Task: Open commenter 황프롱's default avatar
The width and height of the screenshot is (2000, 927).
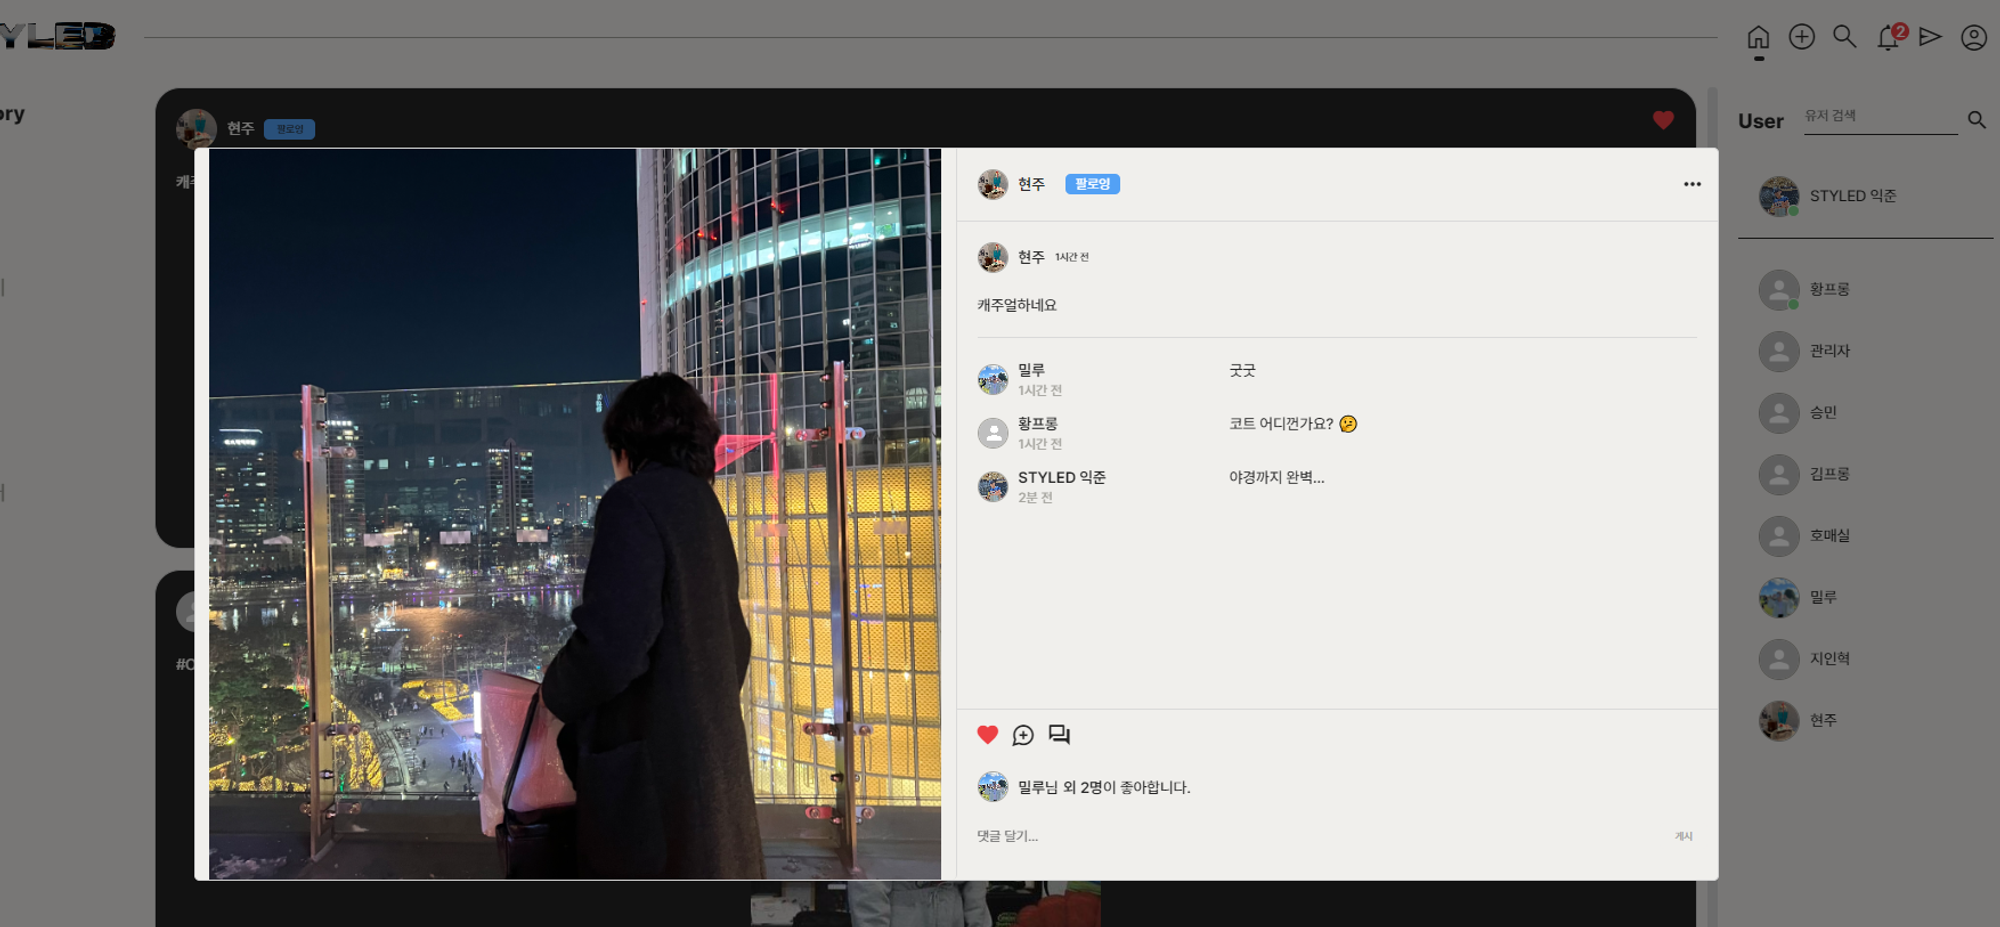Action: (x=992, y=433)
